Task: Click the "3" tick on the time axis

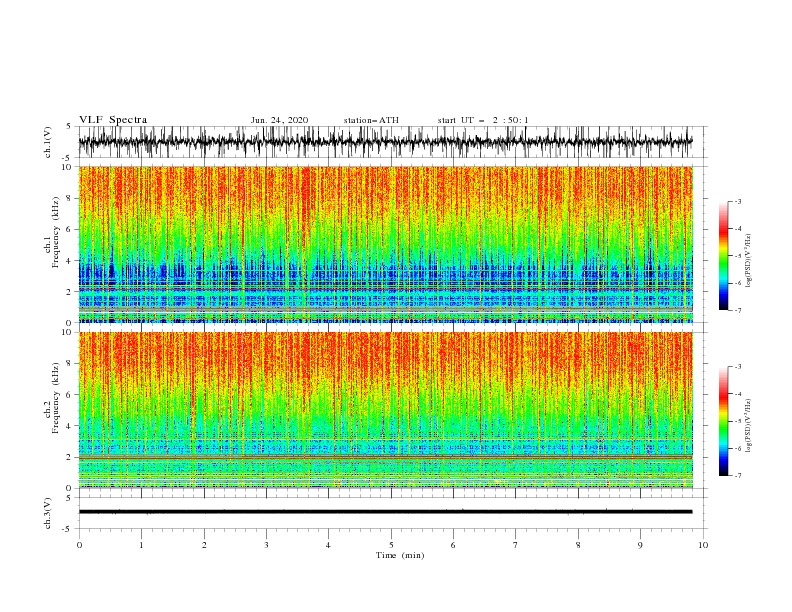Action: pyautogui.click(x=266, y=545)
